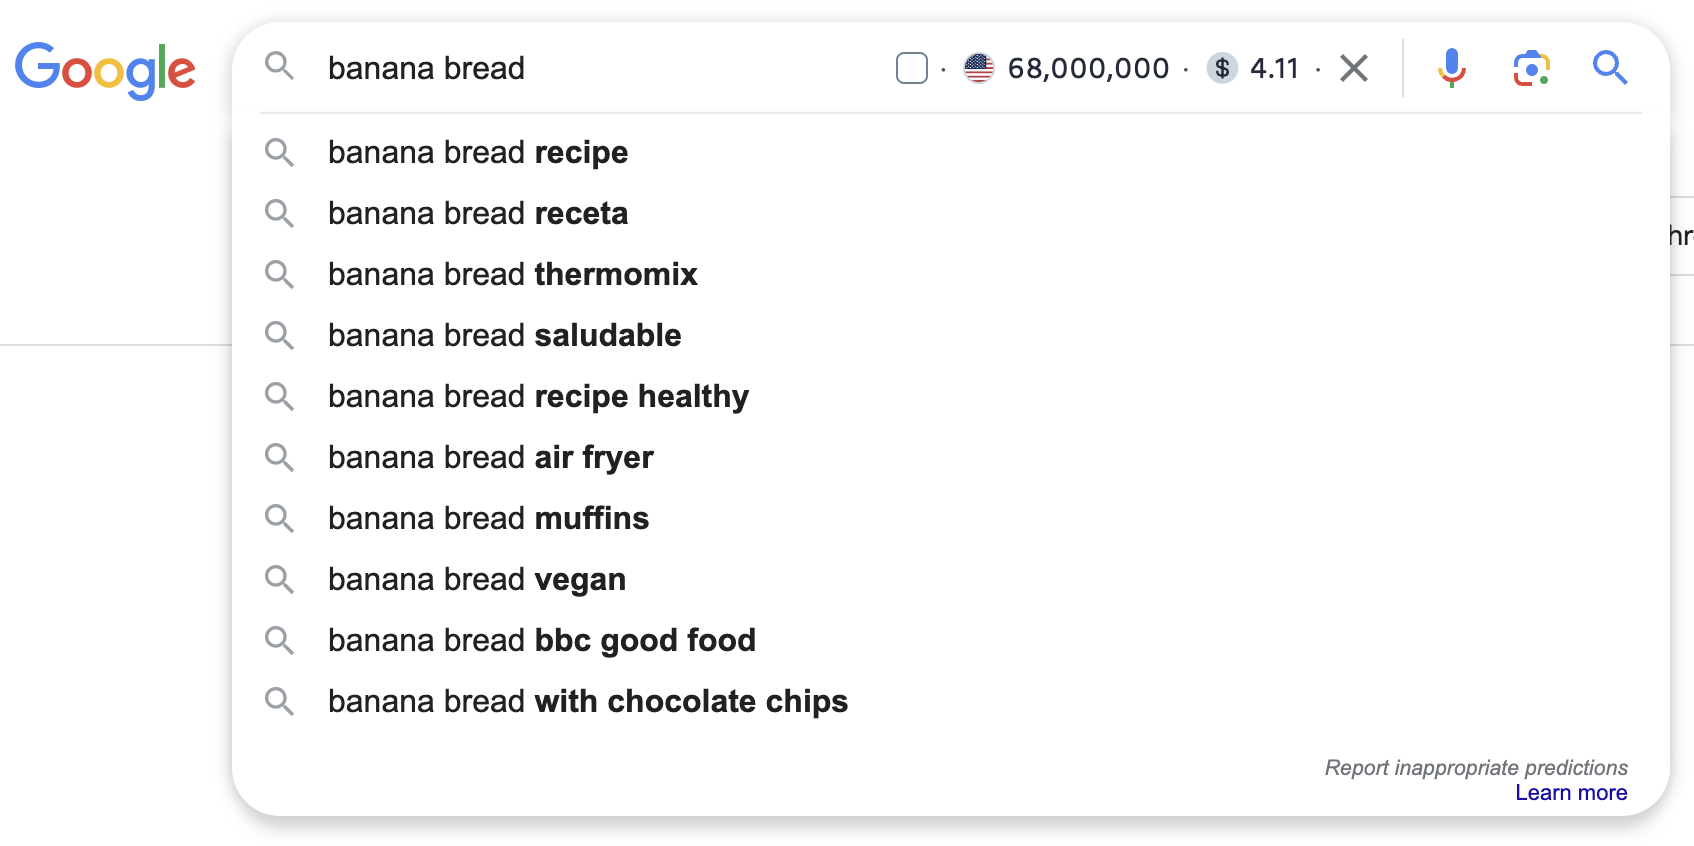Screen dimensions: 1694x846
Task: Select suggestion "banana bread receta"
Action: click(x=478, y=214)
